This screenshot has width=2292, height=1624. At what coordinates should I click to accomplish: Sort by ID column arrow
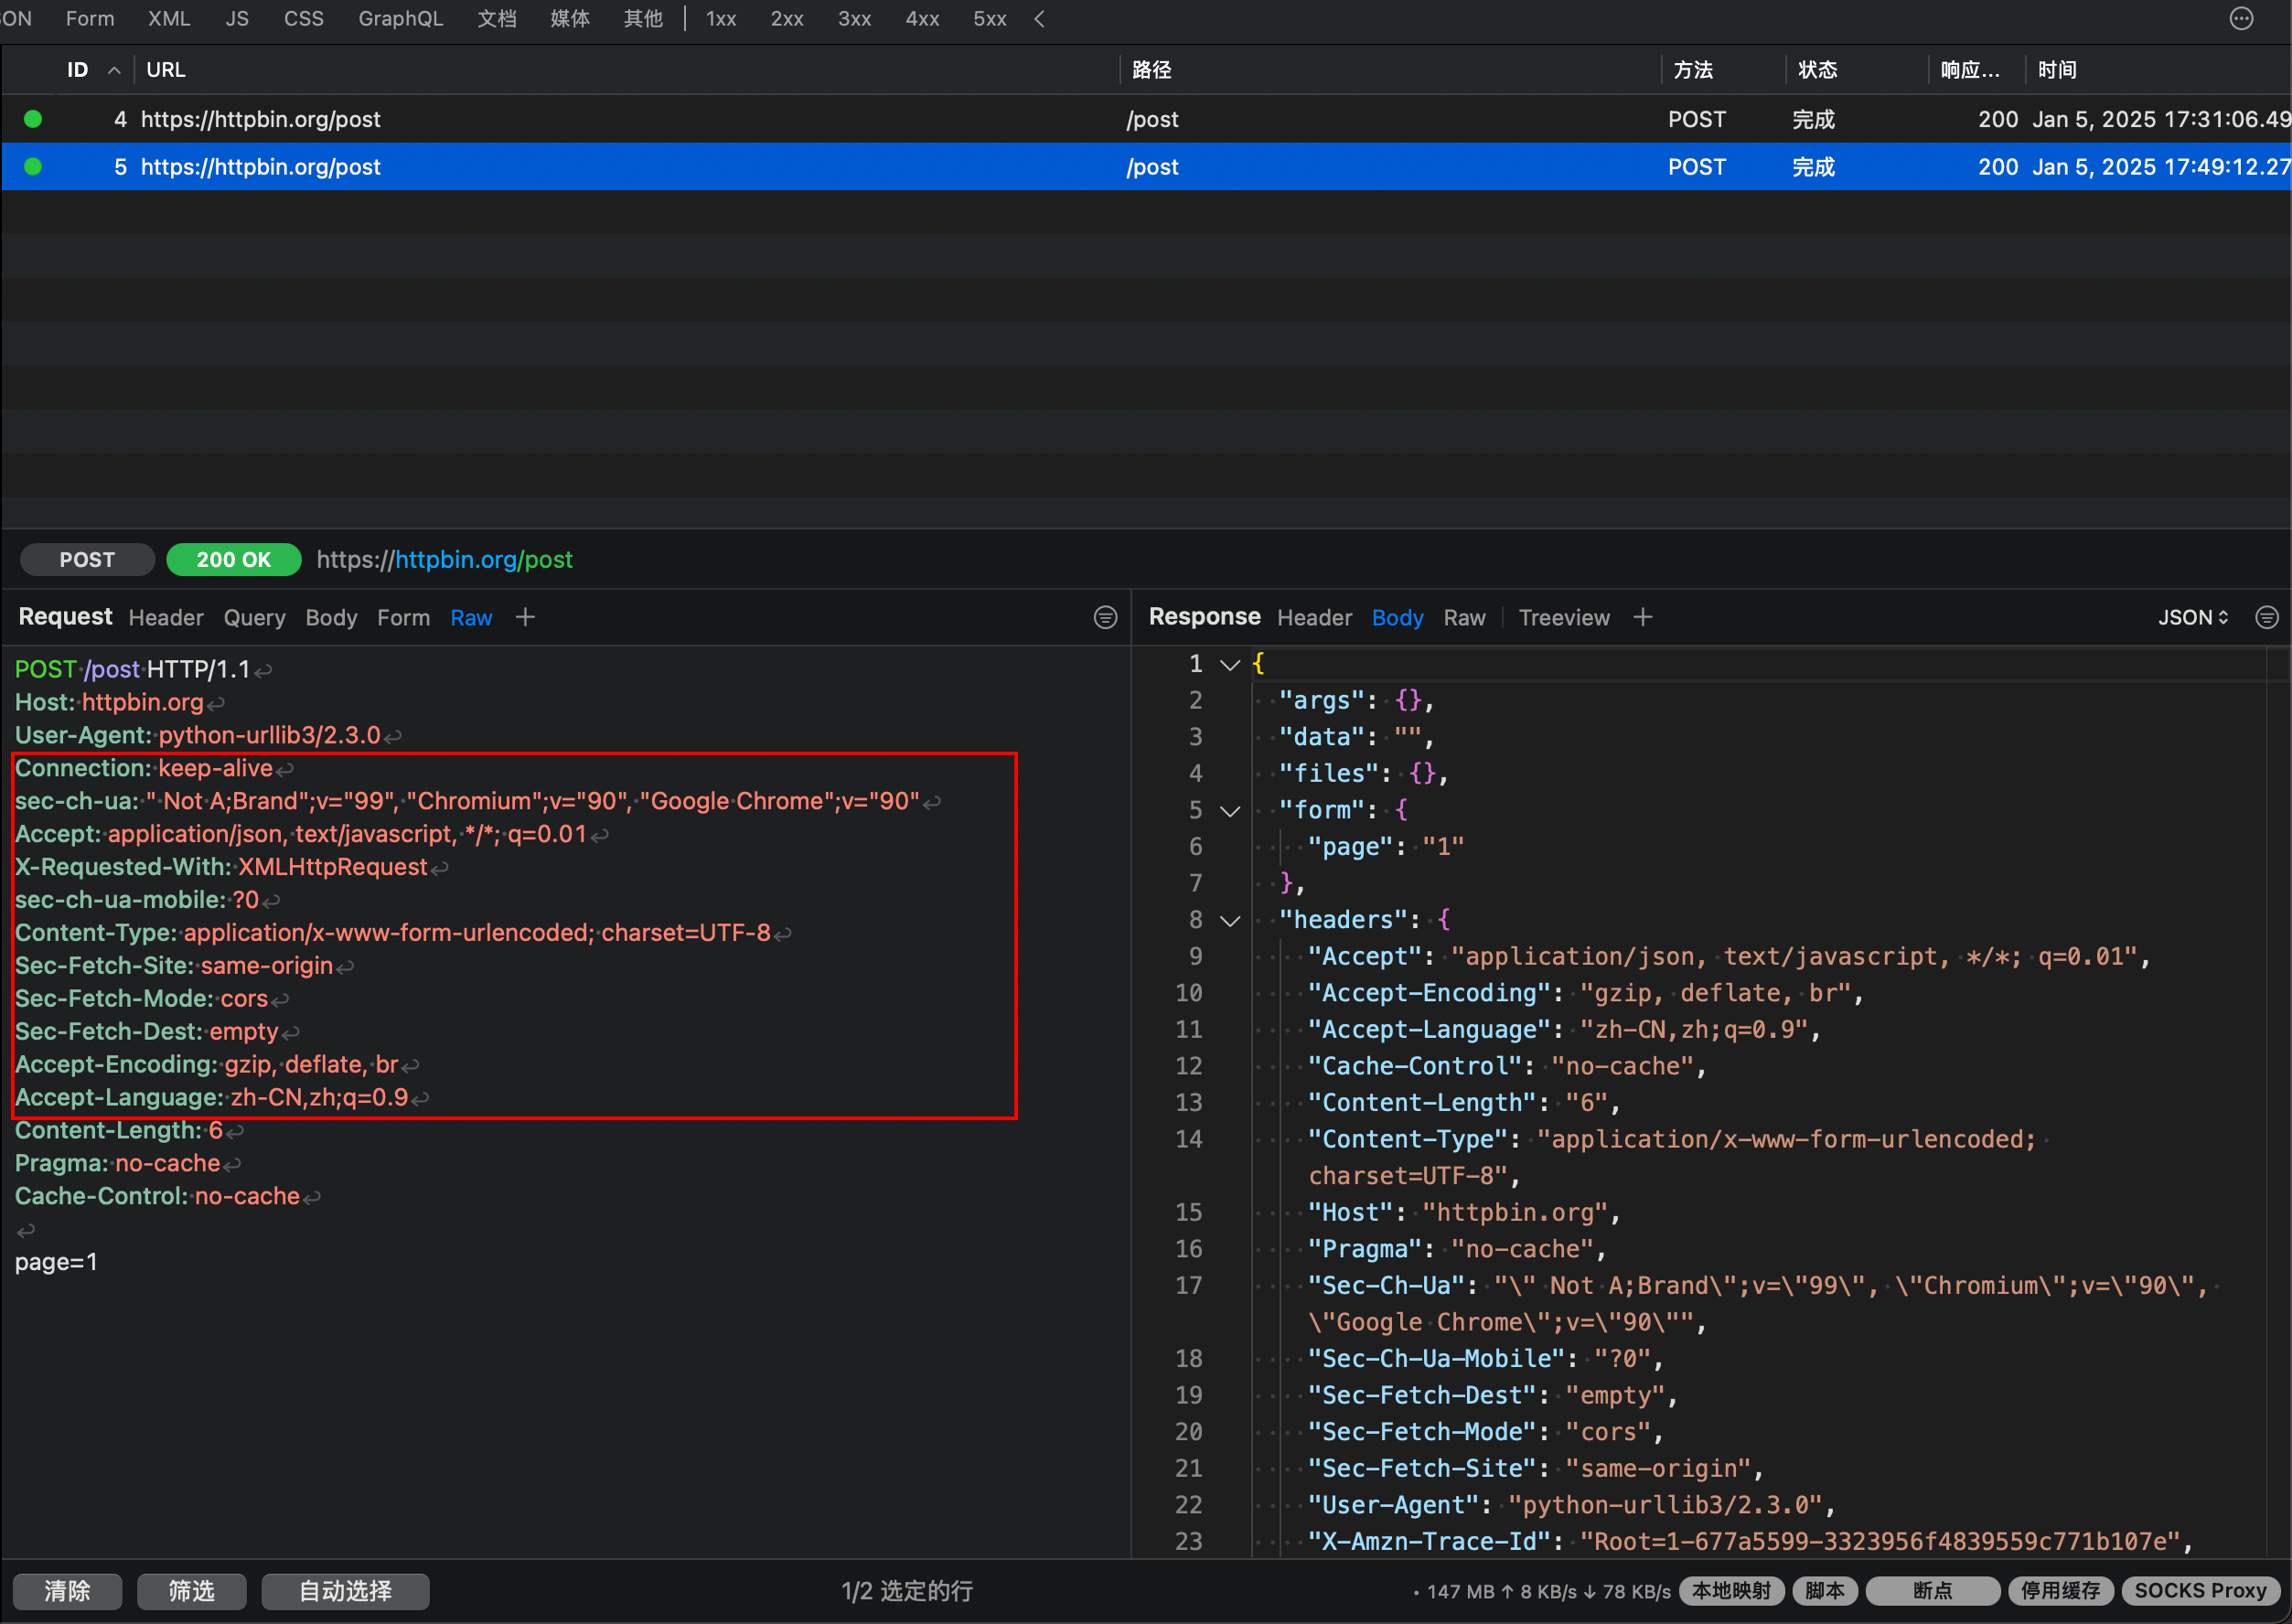(114, 70)
